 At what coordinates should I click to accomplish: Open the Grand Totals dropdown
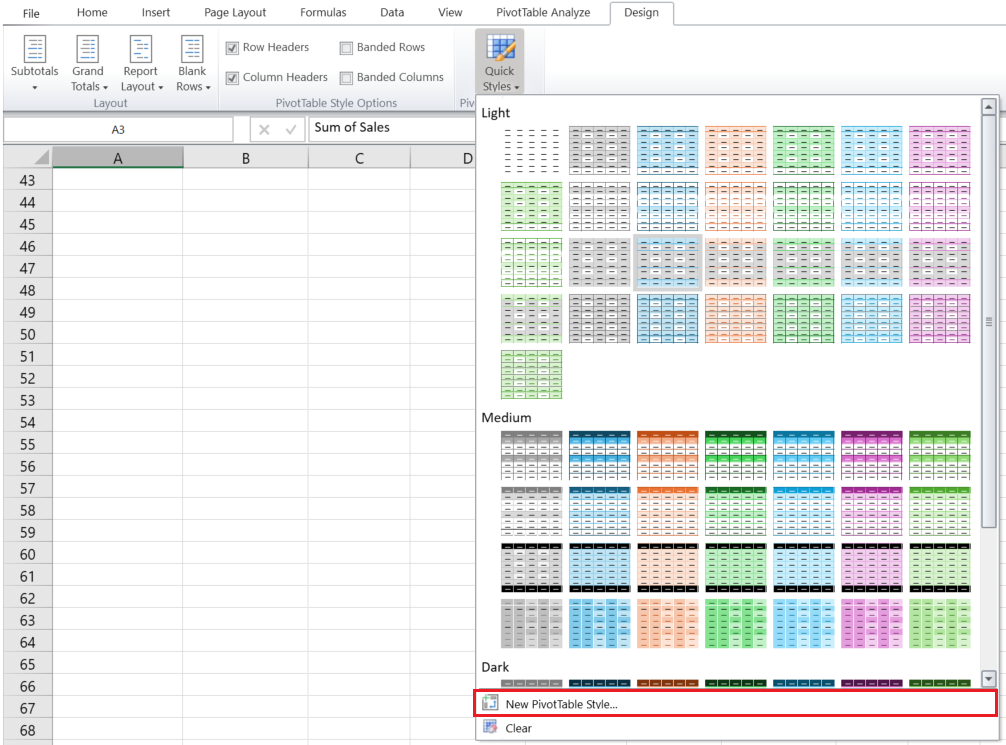click(88, 64)
